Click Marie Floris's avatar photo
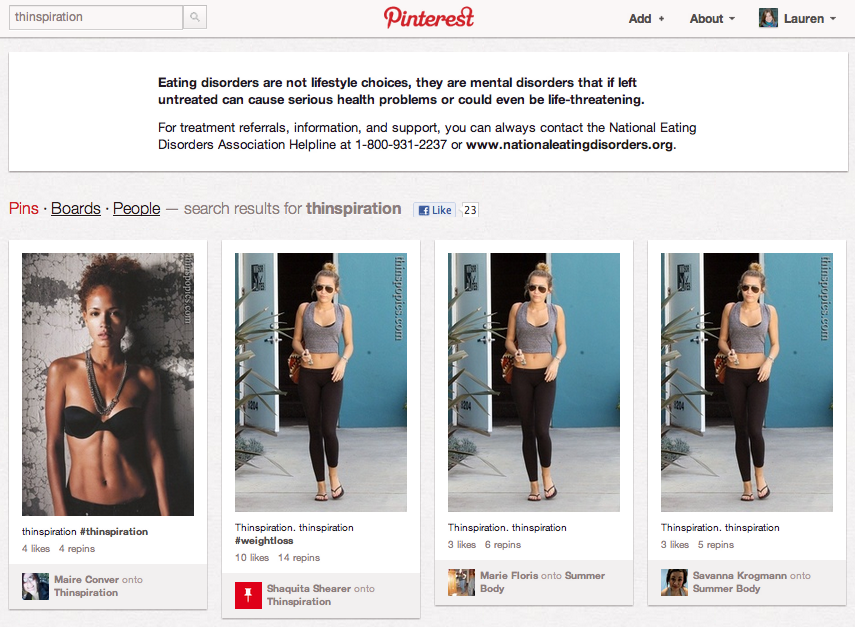This screenshot has height=627, width=855. [x=461, y=582]
